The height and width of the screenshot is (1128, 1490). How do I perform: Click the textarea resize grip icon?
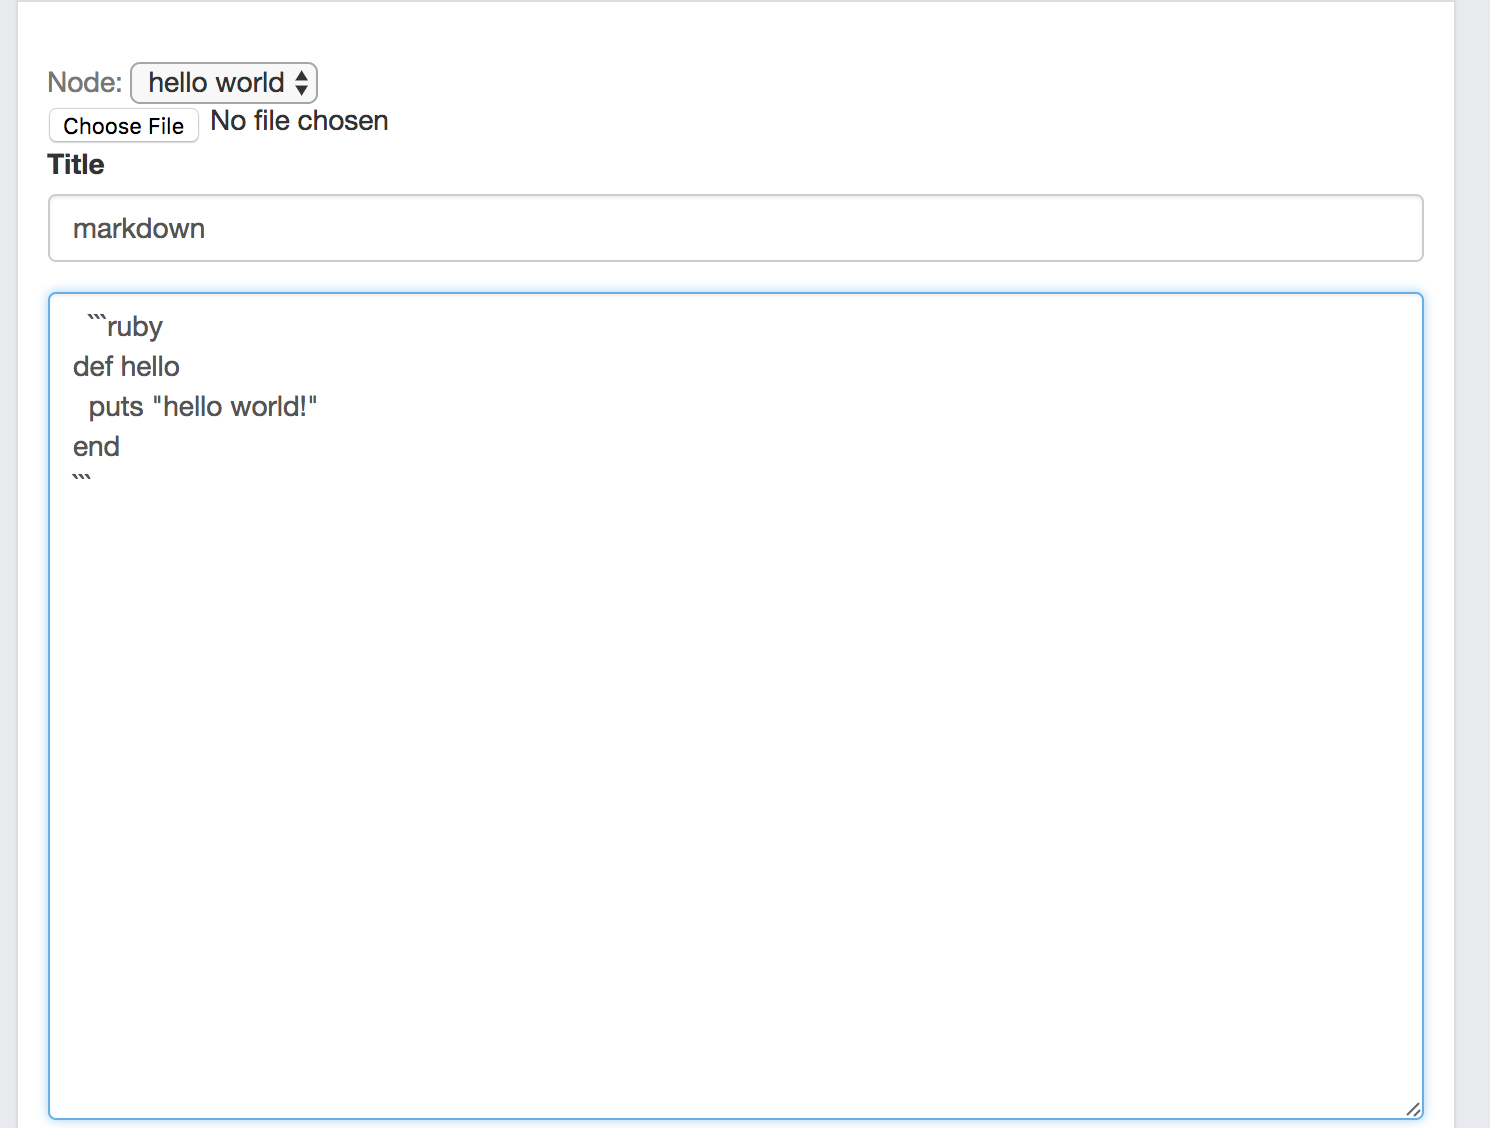click(x=1413, y=1109)
